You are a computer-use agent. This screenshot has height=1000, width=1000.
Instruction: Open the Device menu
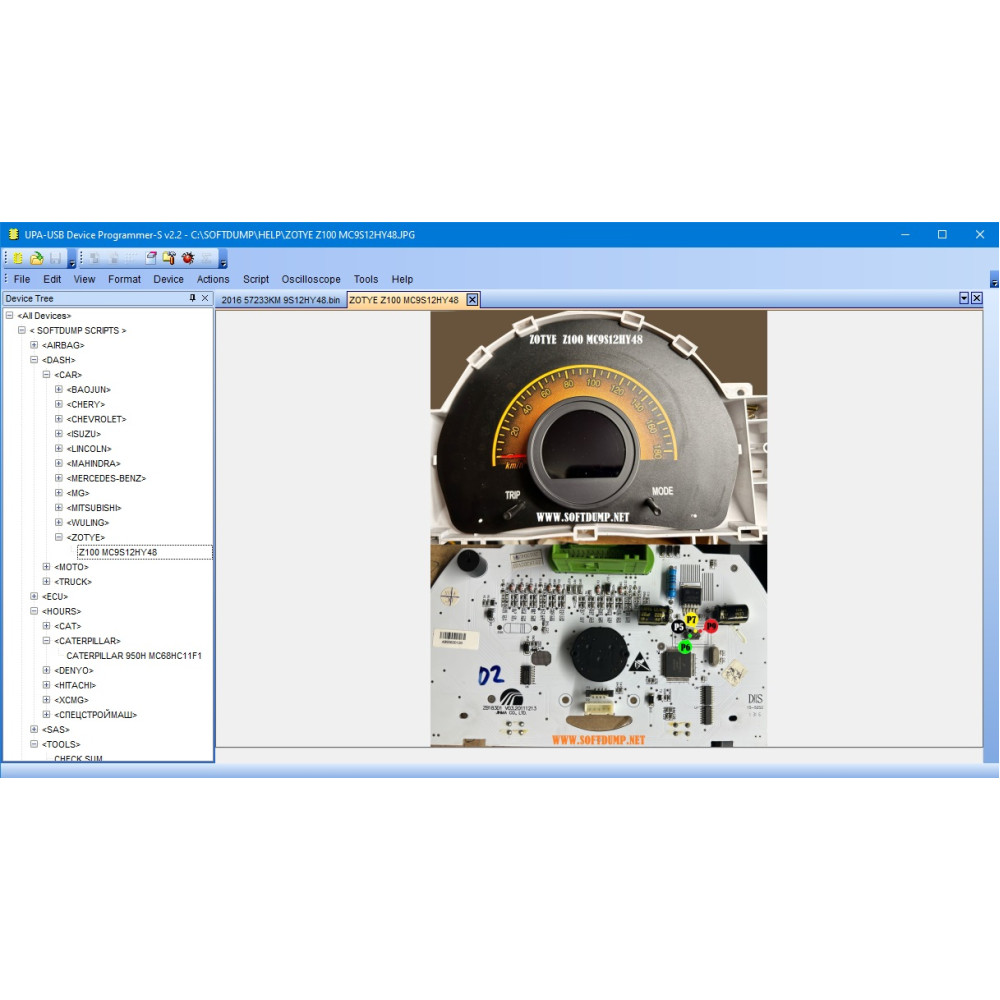[168, 279]
